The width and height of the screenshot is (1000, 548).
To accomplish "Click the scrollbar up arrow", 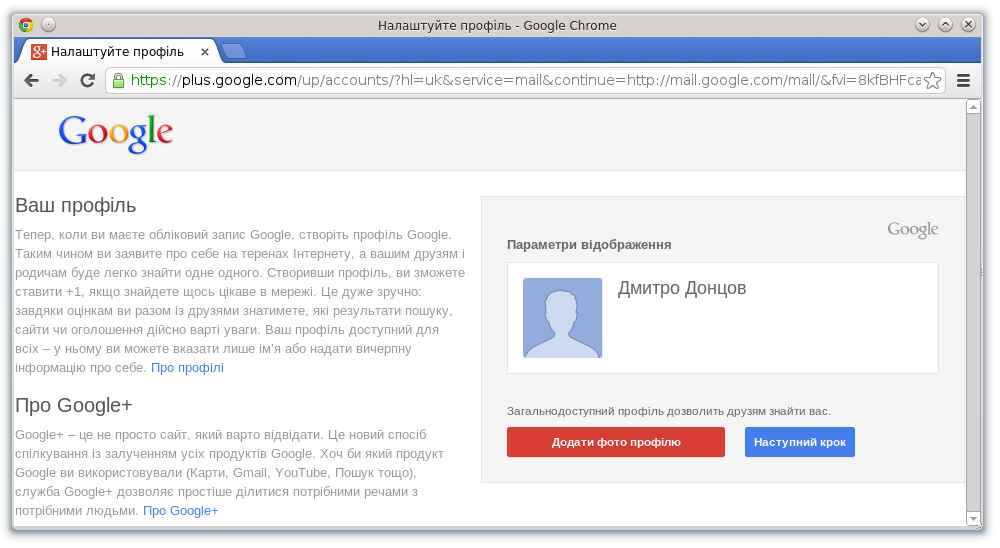I will click(x=973, y=107).
